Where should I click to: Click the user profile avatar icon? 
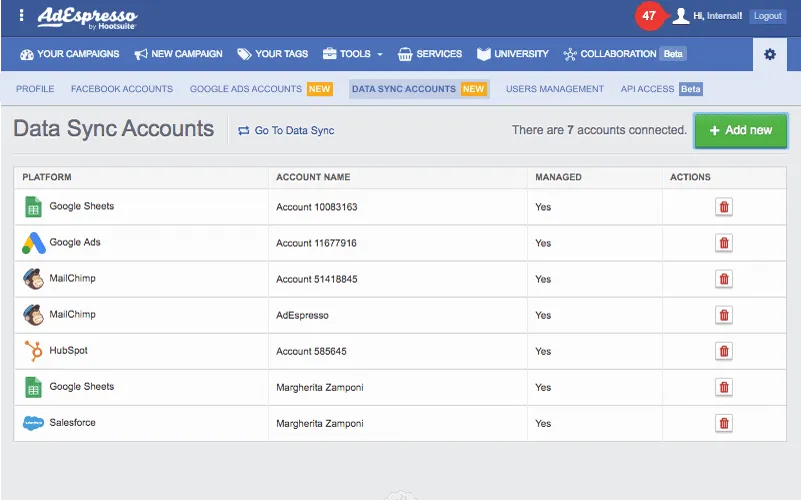(681, 16)
